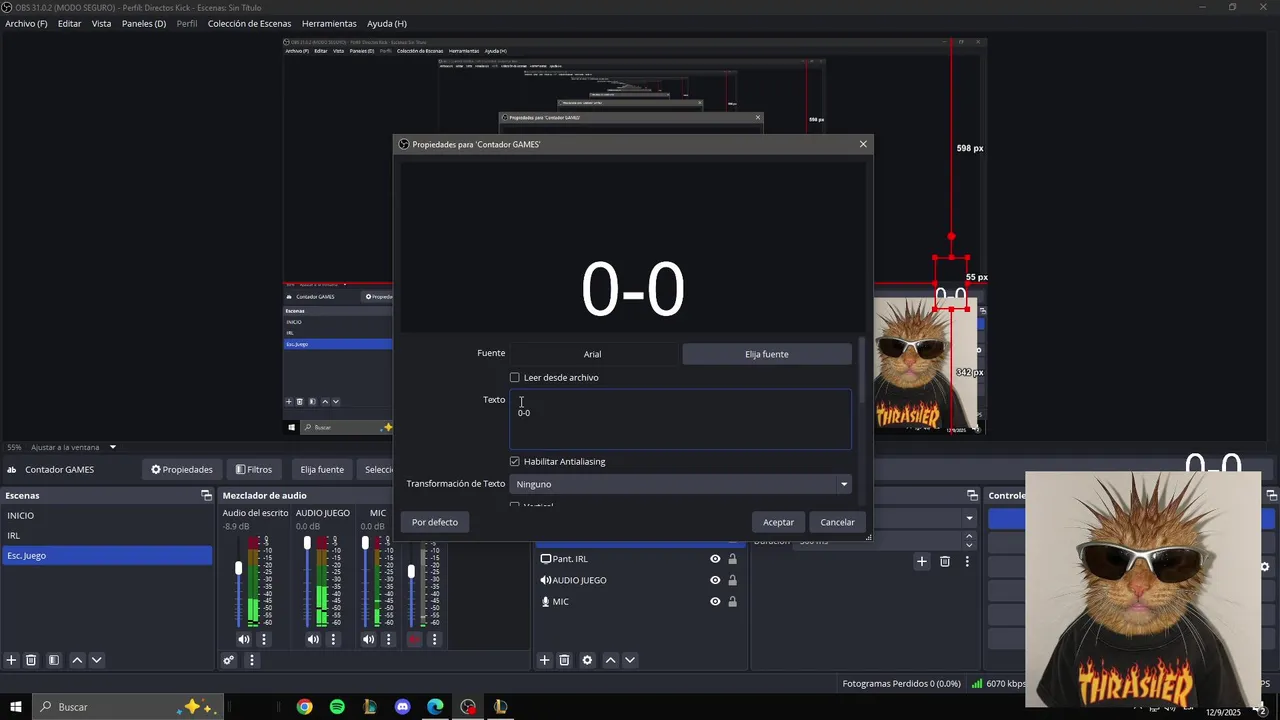Open the Herramientas menu
The image size is (1280, 720).
329,23
